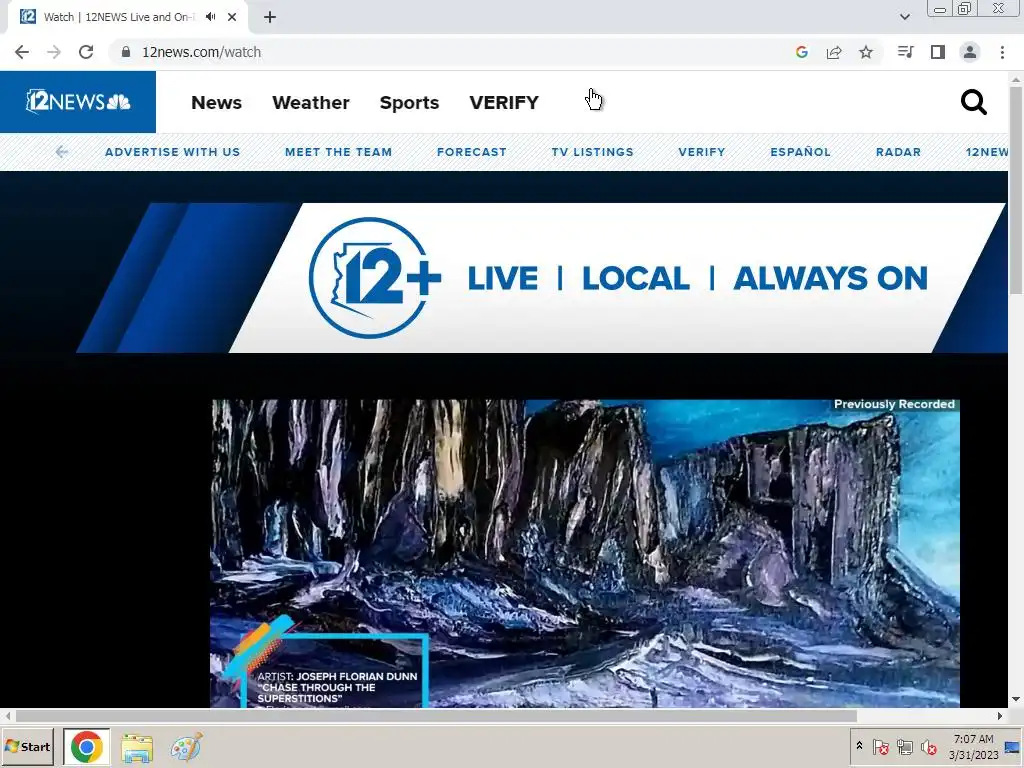Screen dimensions: 1024x768
Task: Click the Show desktop tray icon
Action: (1012, 746)
